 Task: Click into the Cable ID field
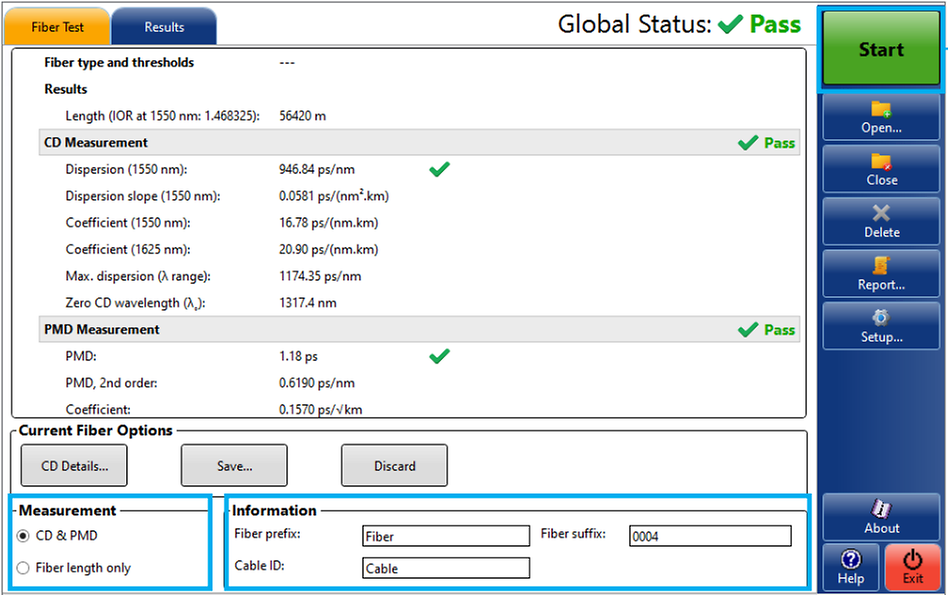click(x=446, y=569)
